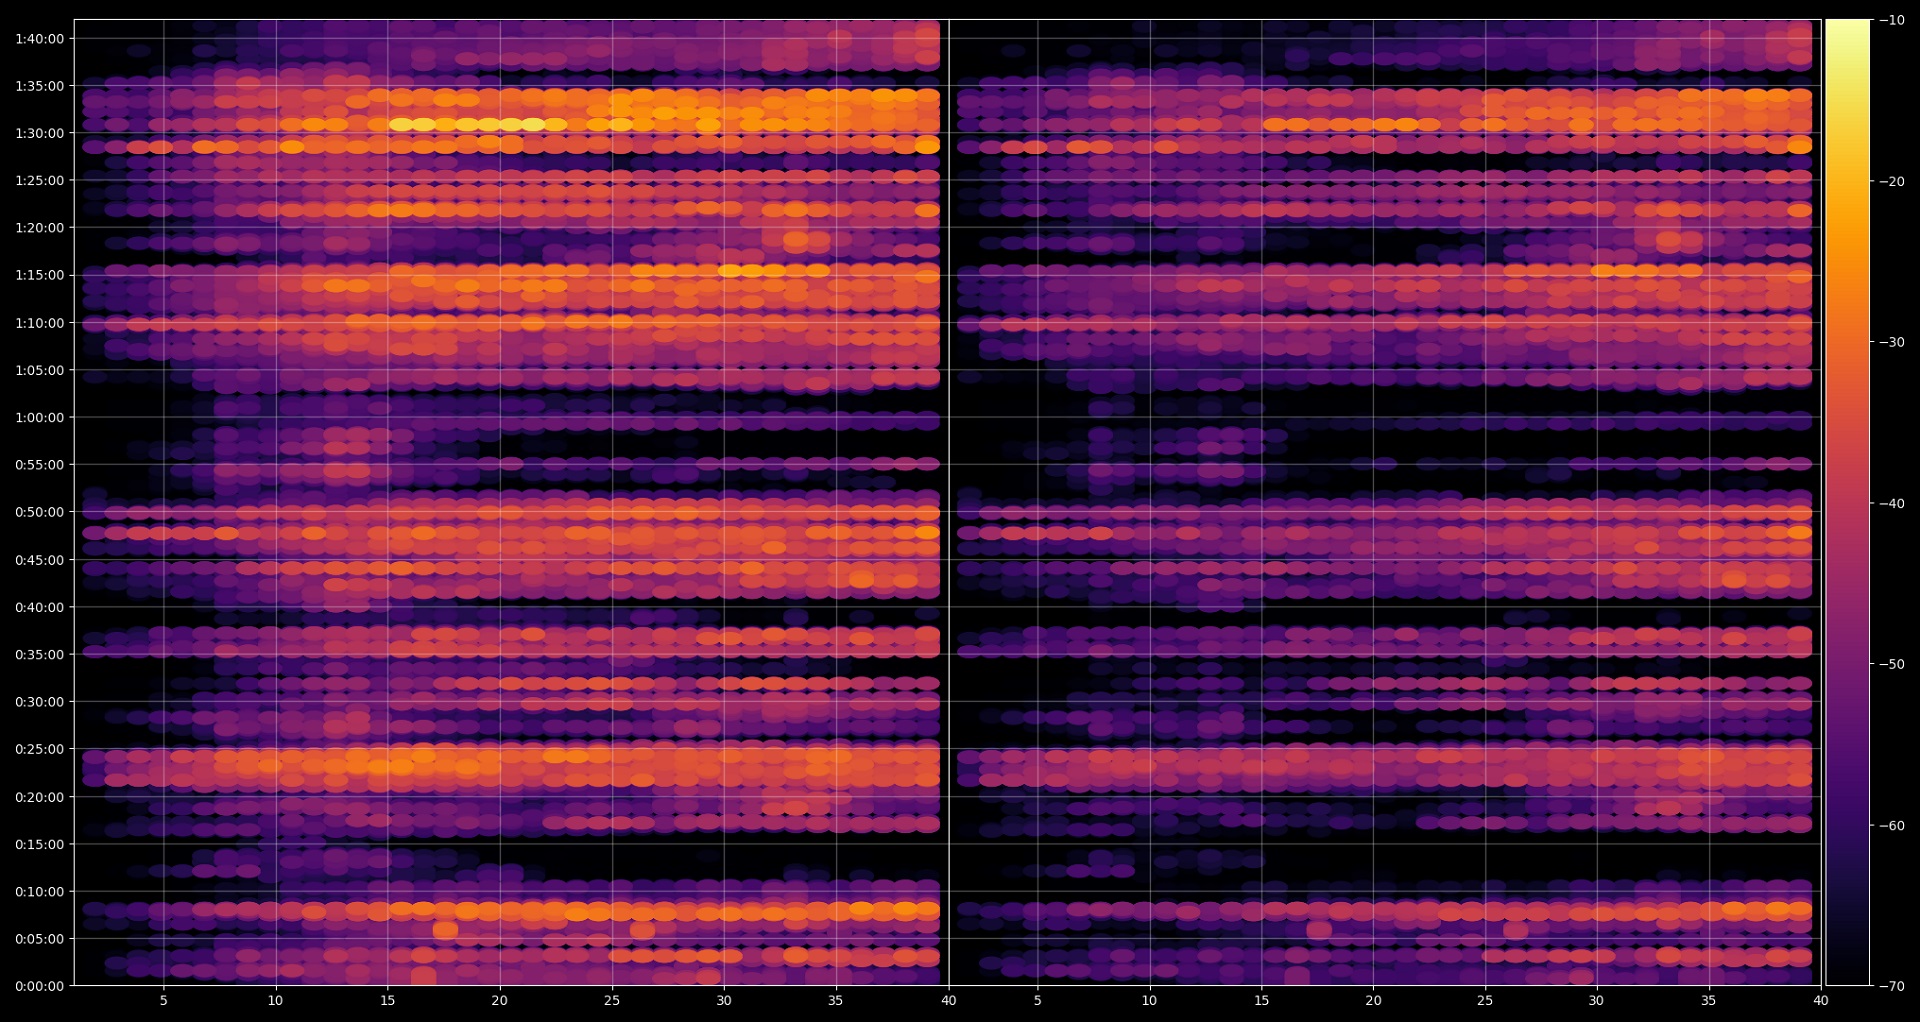Click the −60 colorbar tick label

[x=1892, y=825]
